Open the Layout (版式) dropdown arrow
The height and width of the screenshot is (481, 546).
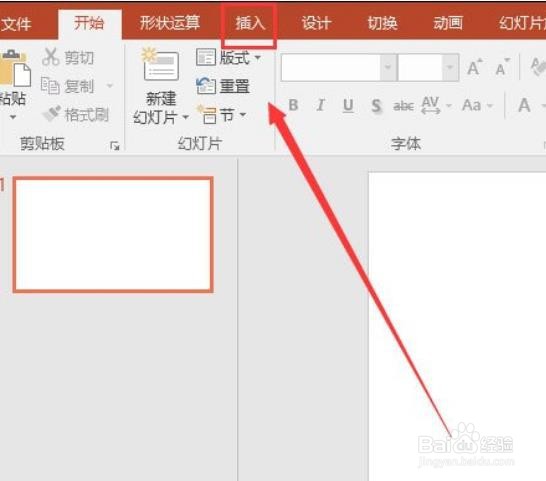click(258, 57)
